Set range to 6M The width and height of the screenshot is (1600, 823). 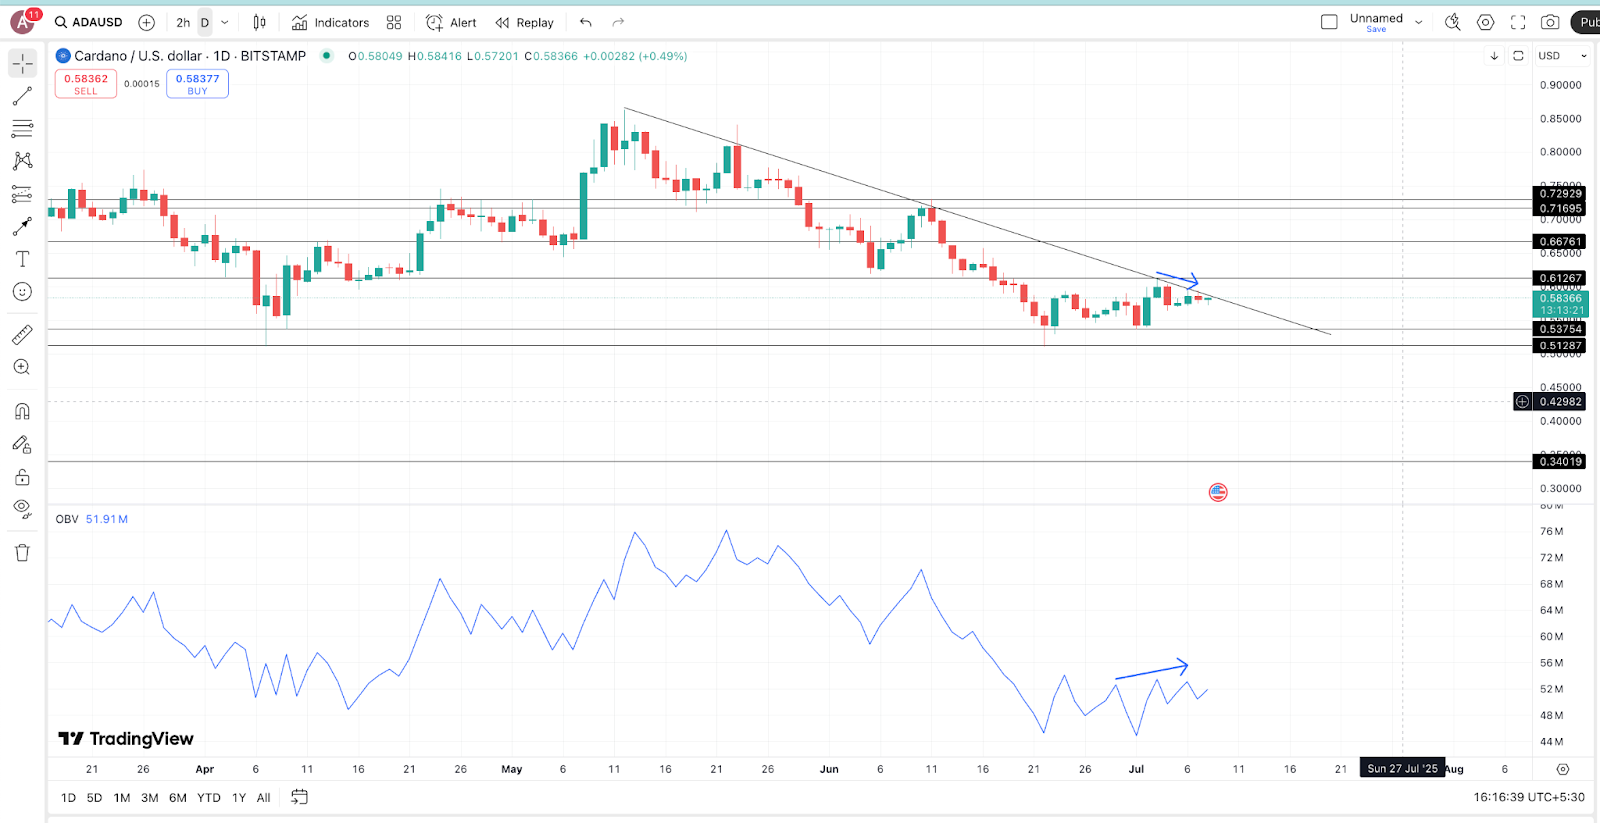[x=178, y=797]
